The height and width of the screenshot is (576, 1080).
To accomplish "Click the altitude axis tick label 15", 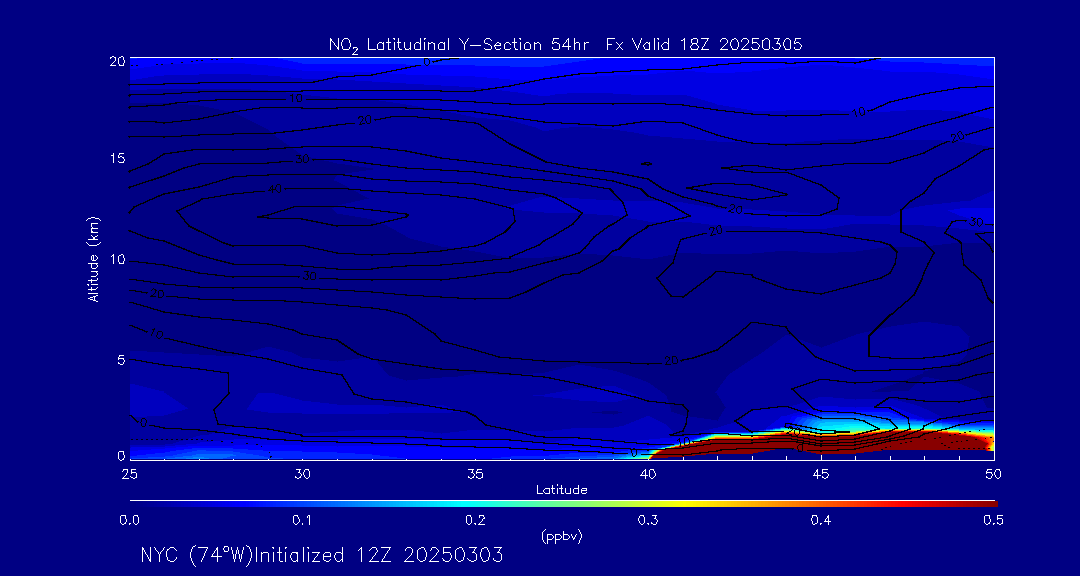I will [x=117, y=158].
